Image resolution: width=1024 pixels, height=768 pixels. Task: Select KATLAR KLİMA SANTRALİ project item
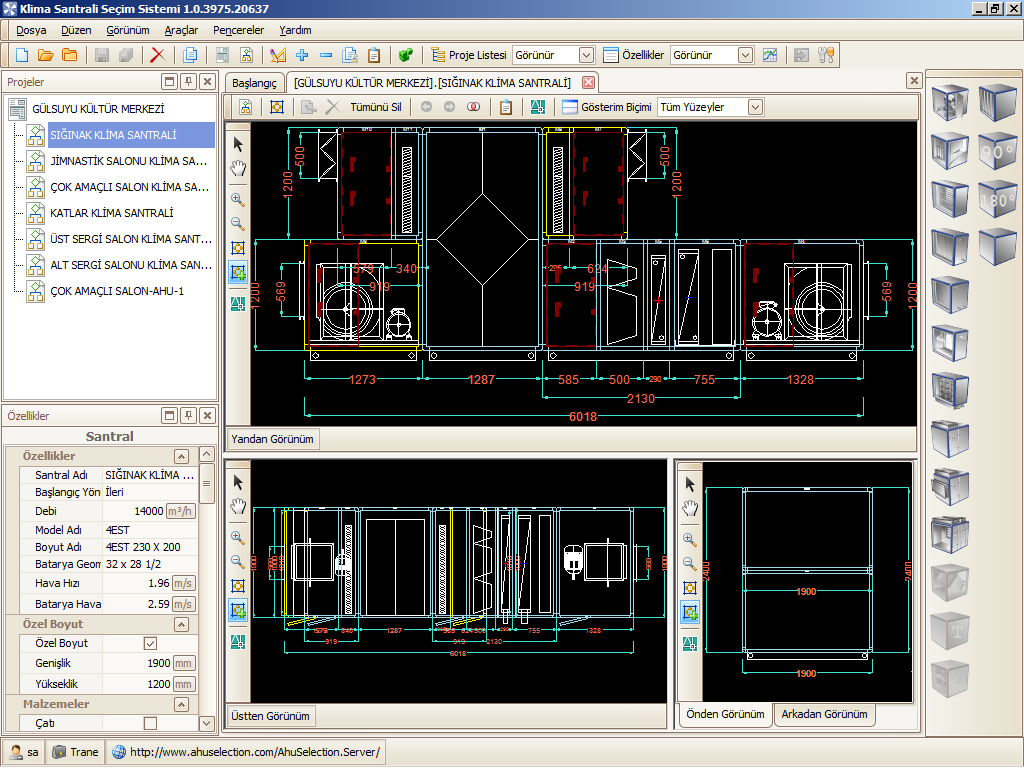coord(112,213)
